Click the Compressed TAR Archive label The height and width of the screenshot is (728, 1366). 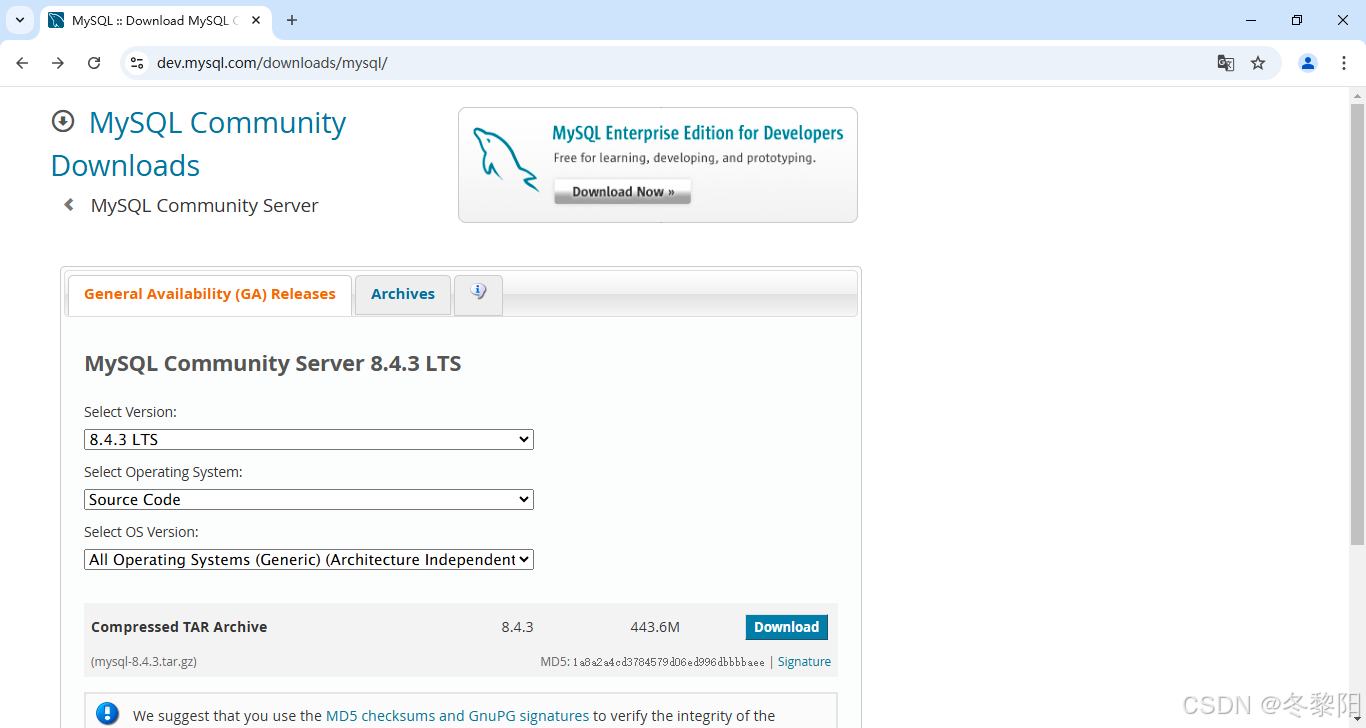(179, 627)
